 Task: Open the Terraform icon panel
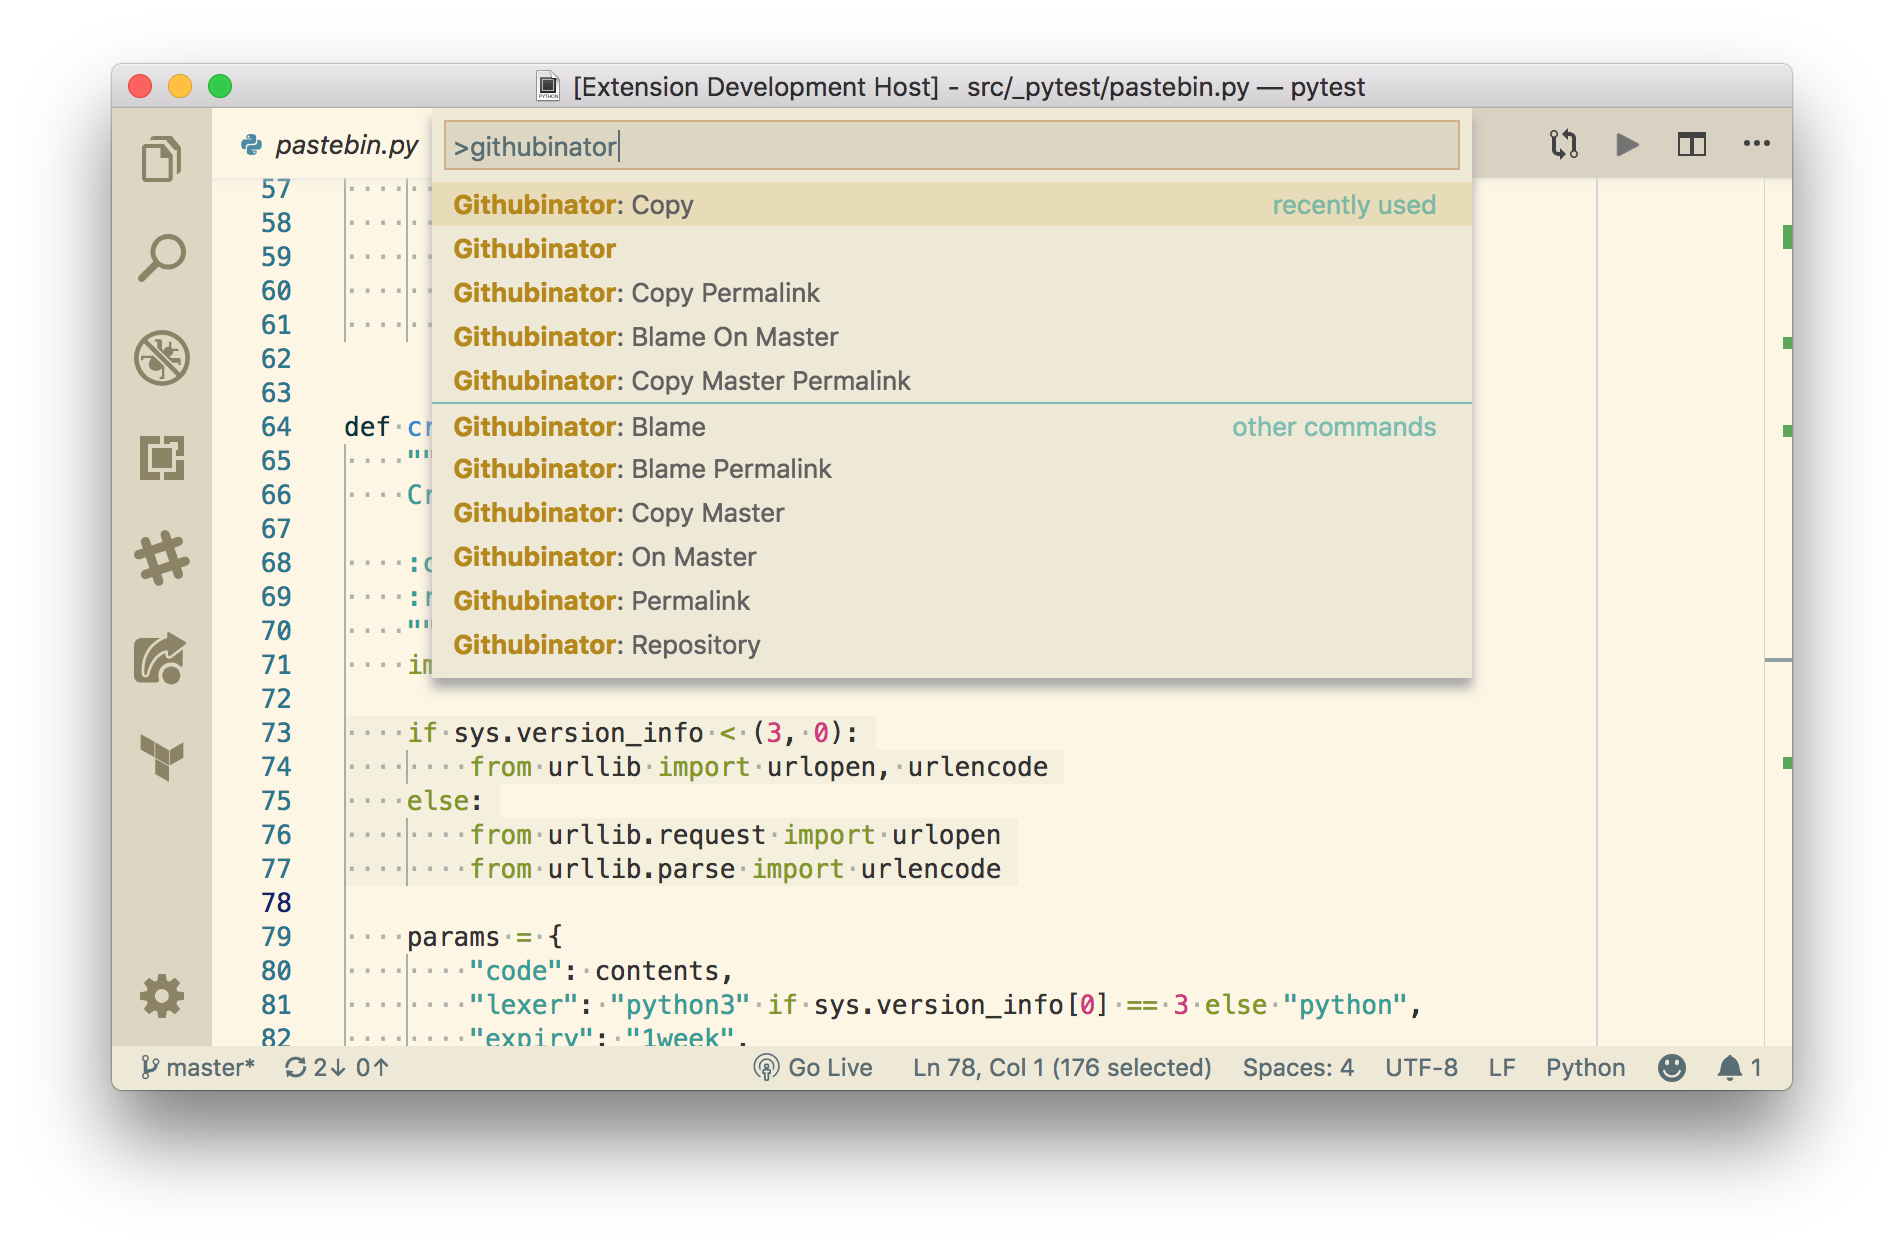(x=161, y=758)
